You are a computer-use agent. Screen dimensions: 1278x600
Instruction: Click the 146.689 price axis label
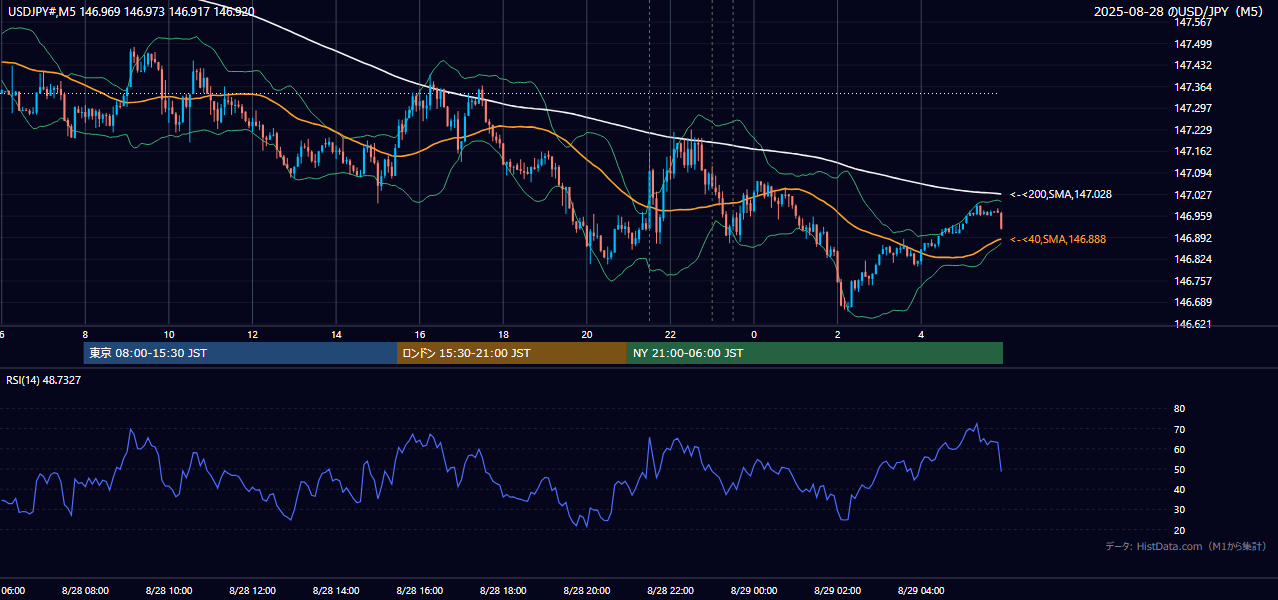click(x=1193, y=302)
